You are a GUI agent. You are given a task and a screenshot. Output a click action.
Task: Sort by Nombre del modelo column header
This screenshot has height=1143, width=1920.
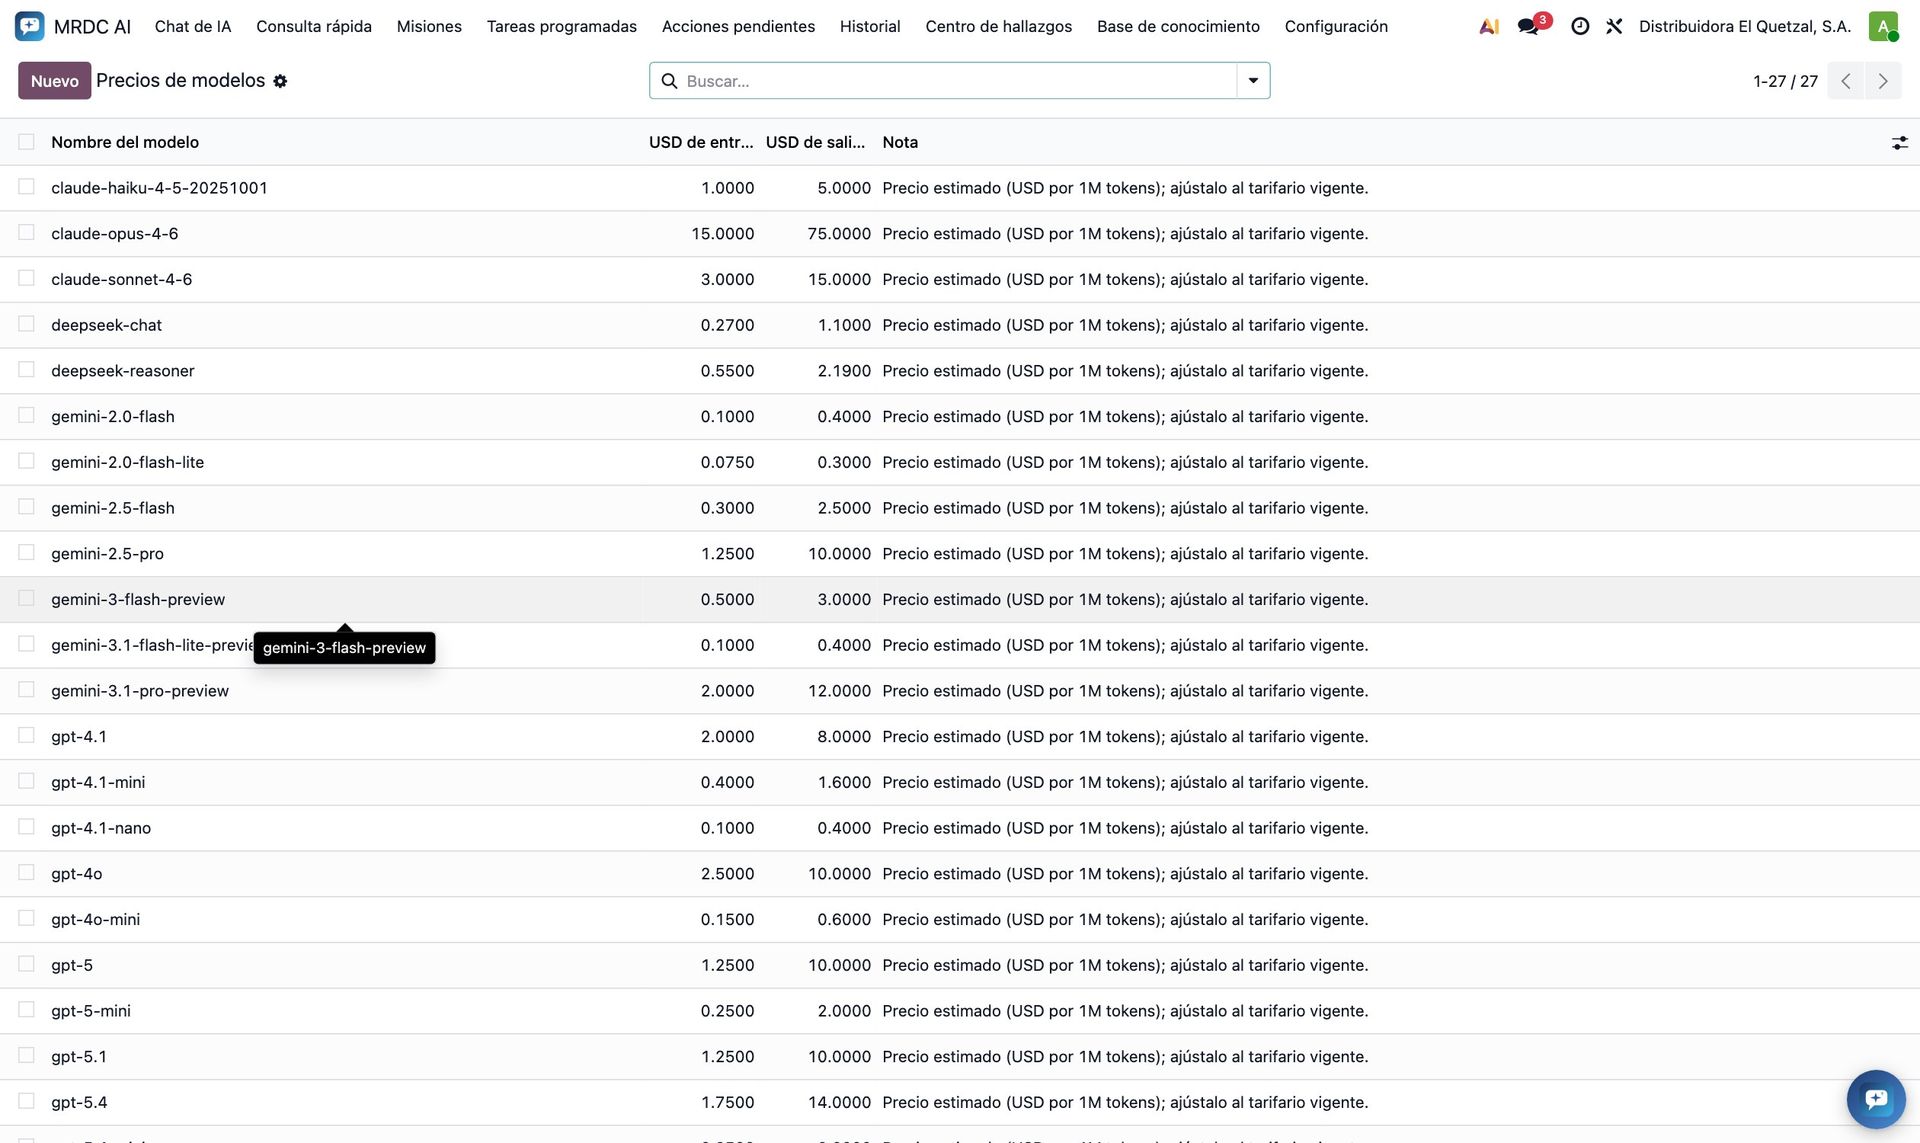(125, 142)
